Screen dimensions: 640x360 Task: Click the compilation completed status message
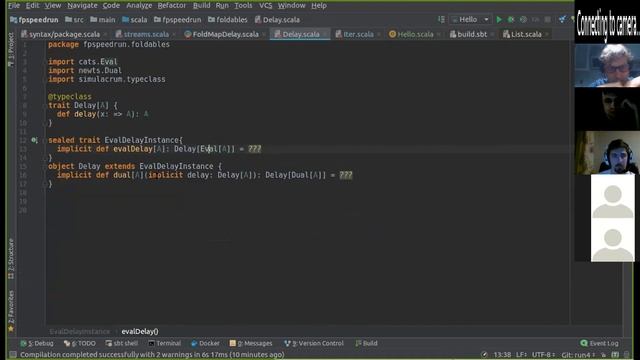[152, 355]
